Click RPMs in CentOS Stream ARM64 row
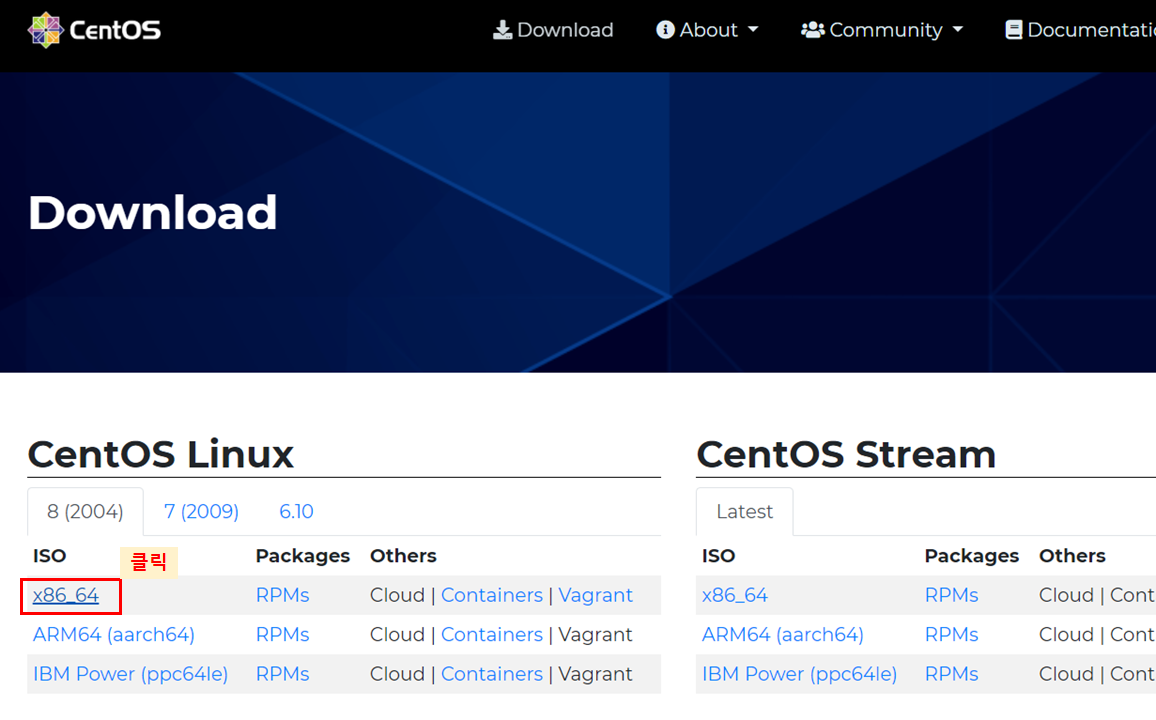 click(x=952, y=635)
